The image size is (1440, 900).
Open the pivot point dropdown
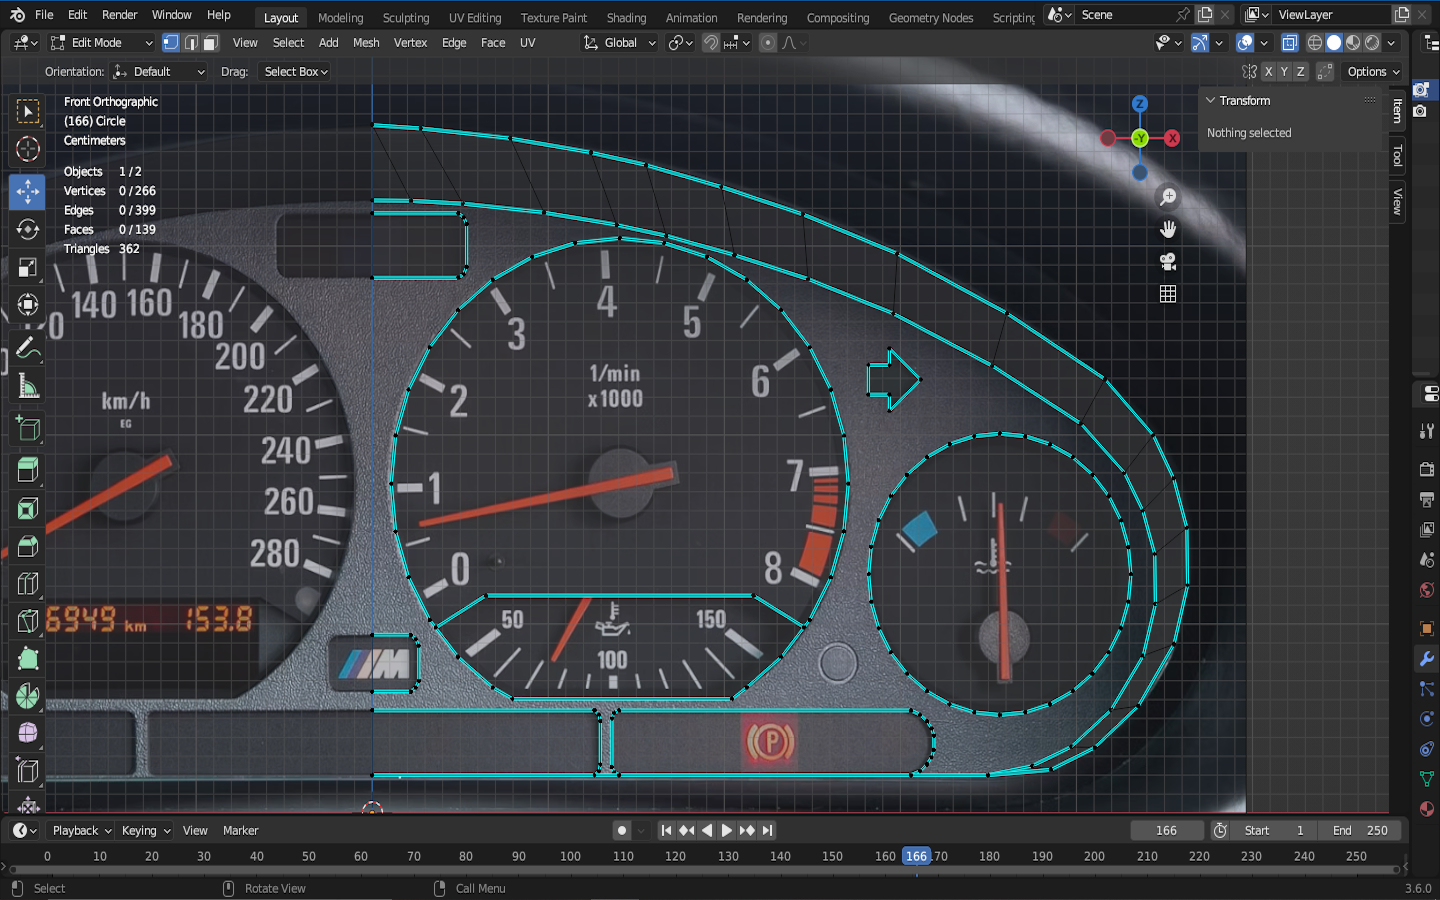680,43
